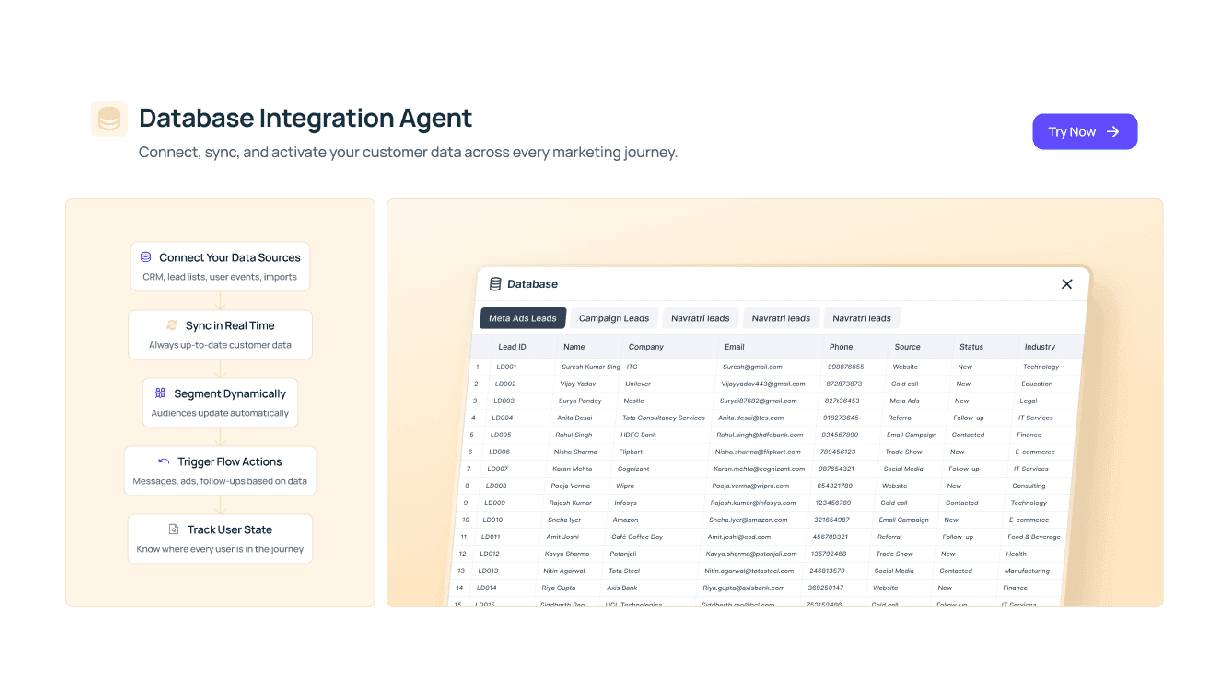Click the Connect Your Data Sources icon
This screenshot has height=677, width=1217.
click(x=146, y=257)
